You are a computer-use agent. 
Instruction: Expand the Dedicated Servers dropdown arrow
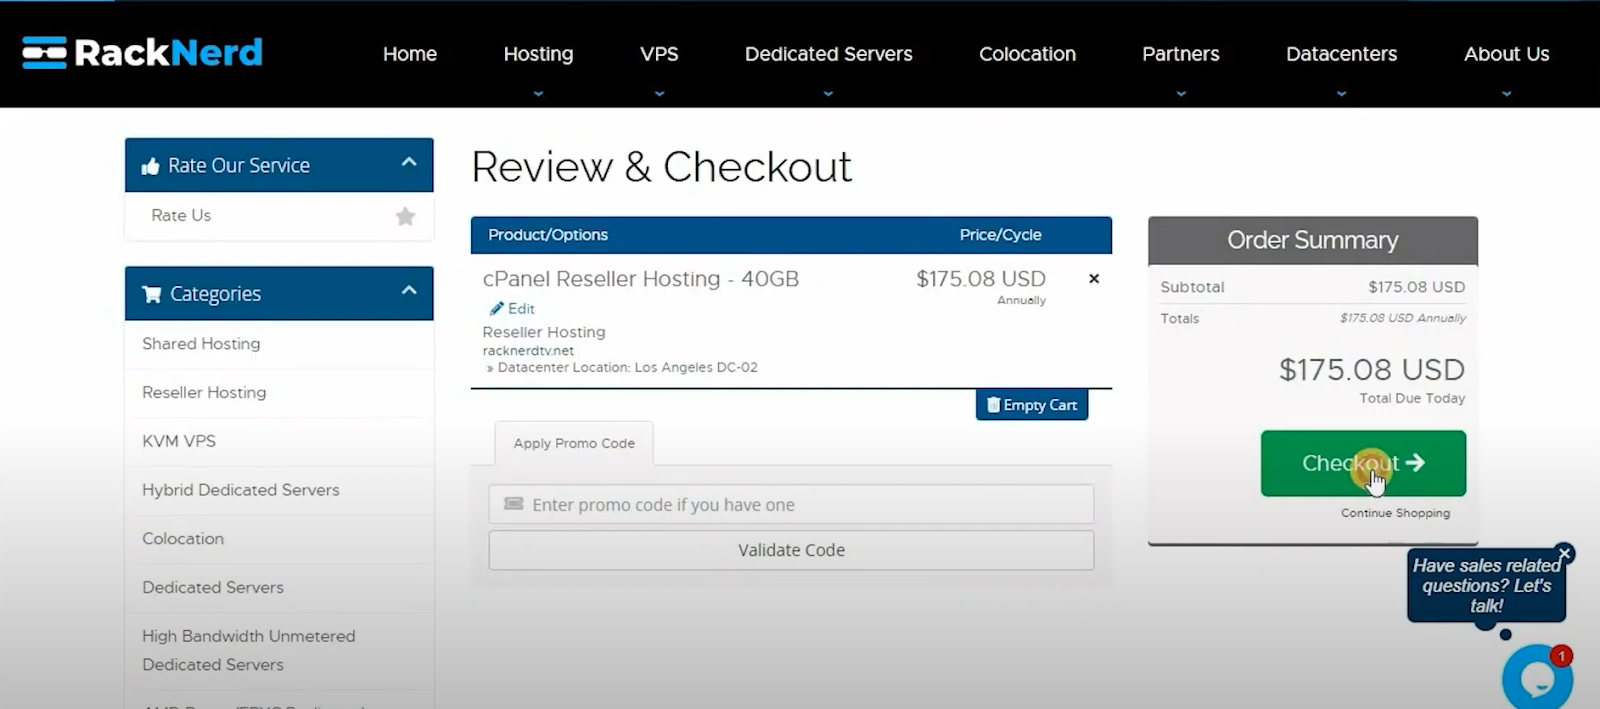[x=828, y=93]
